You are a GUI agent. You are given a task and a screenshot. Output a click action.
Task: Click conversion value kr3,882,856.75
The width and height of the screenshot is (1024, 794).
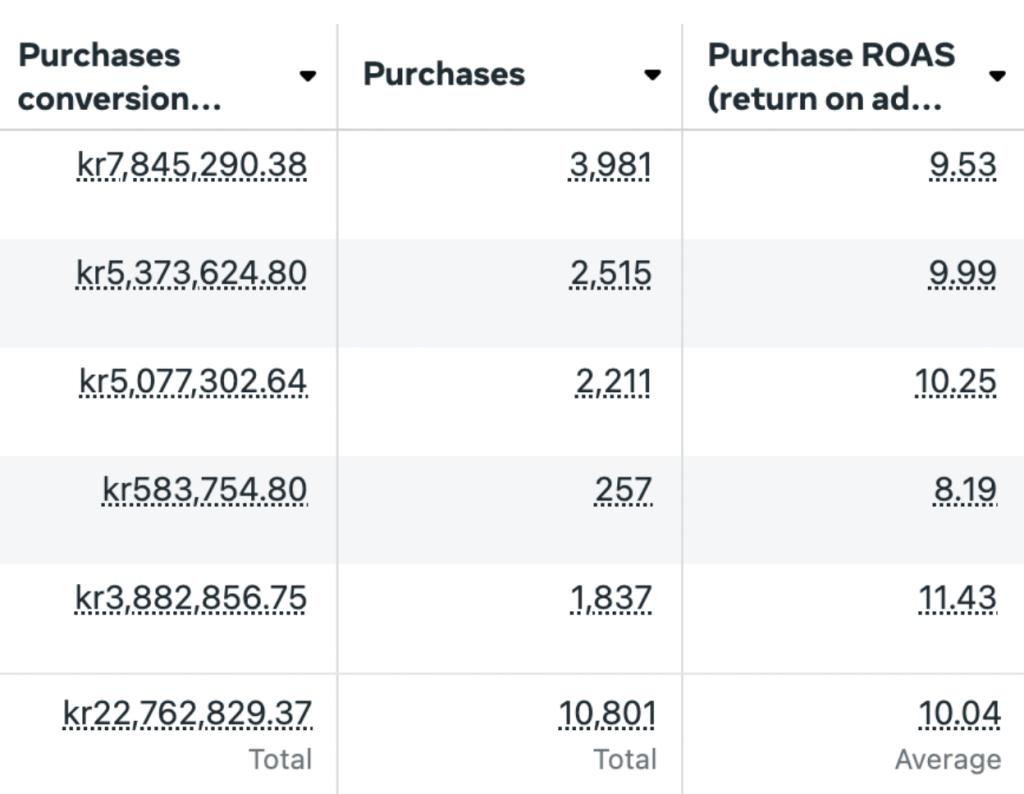point(190,598)
